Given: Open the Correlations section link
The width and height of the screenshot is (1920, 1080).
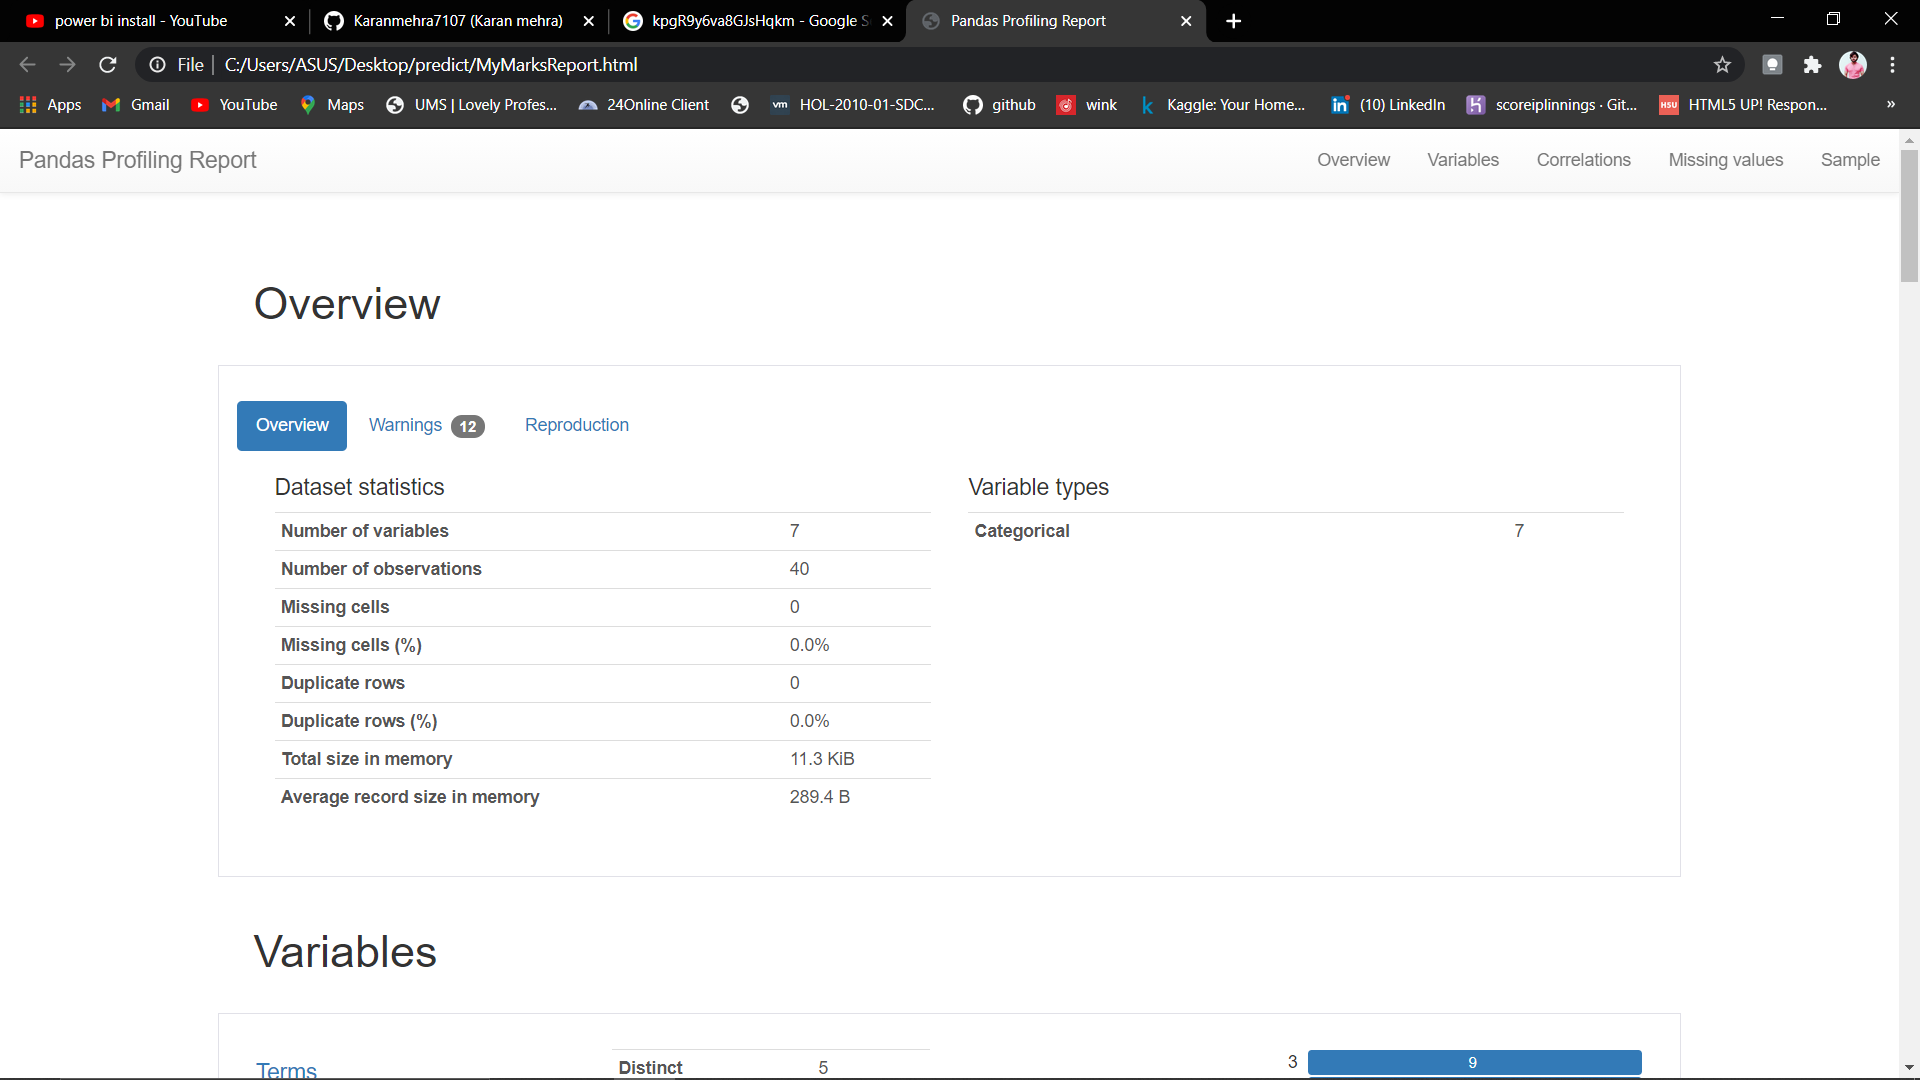Looking at the screenshot, I should pyautogui.click(x=1584, y=160).
